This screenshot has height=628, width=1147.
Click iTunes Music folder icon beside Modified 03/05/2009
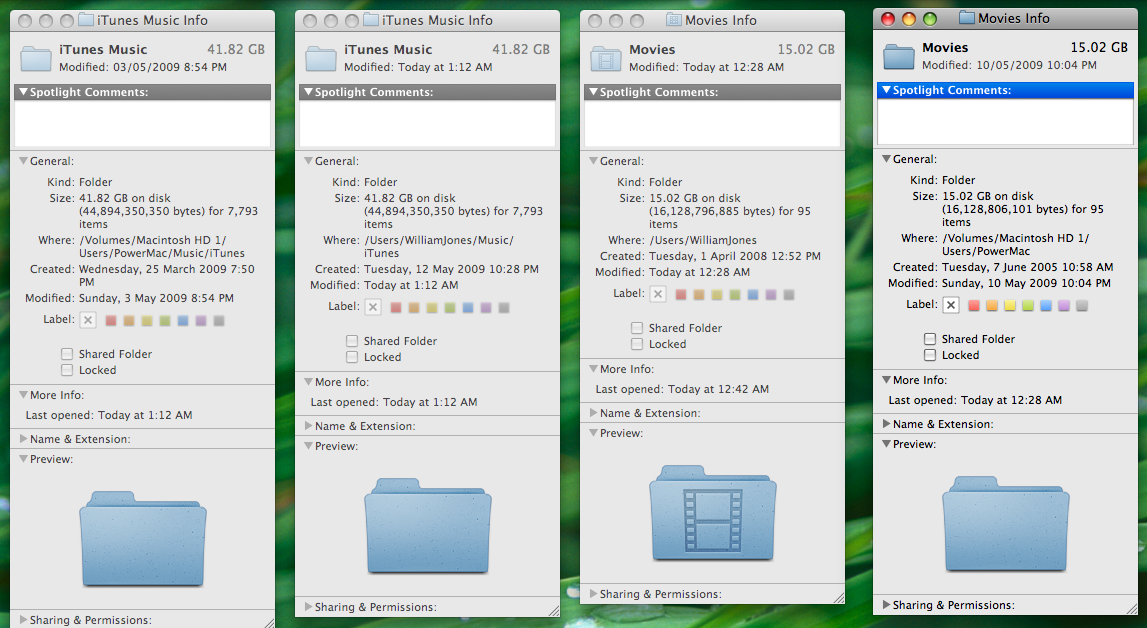click(x=35, y=58)
